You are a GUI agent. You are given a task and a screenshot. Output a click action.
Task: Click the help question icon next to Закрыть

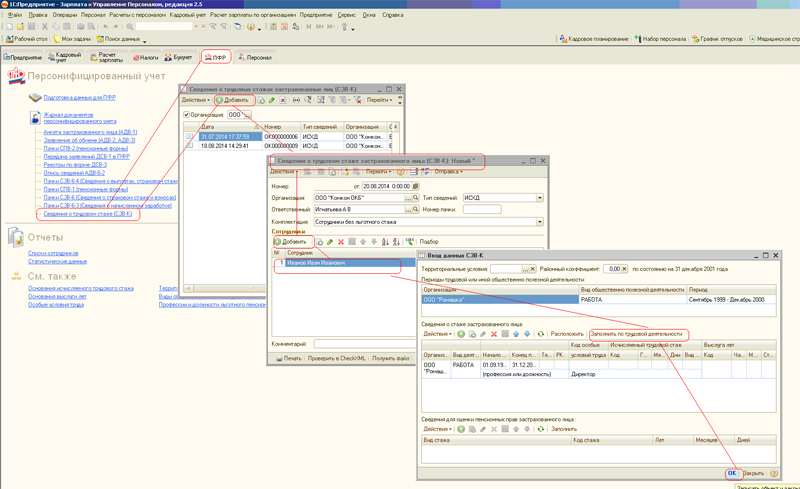[x=773, y=473]
